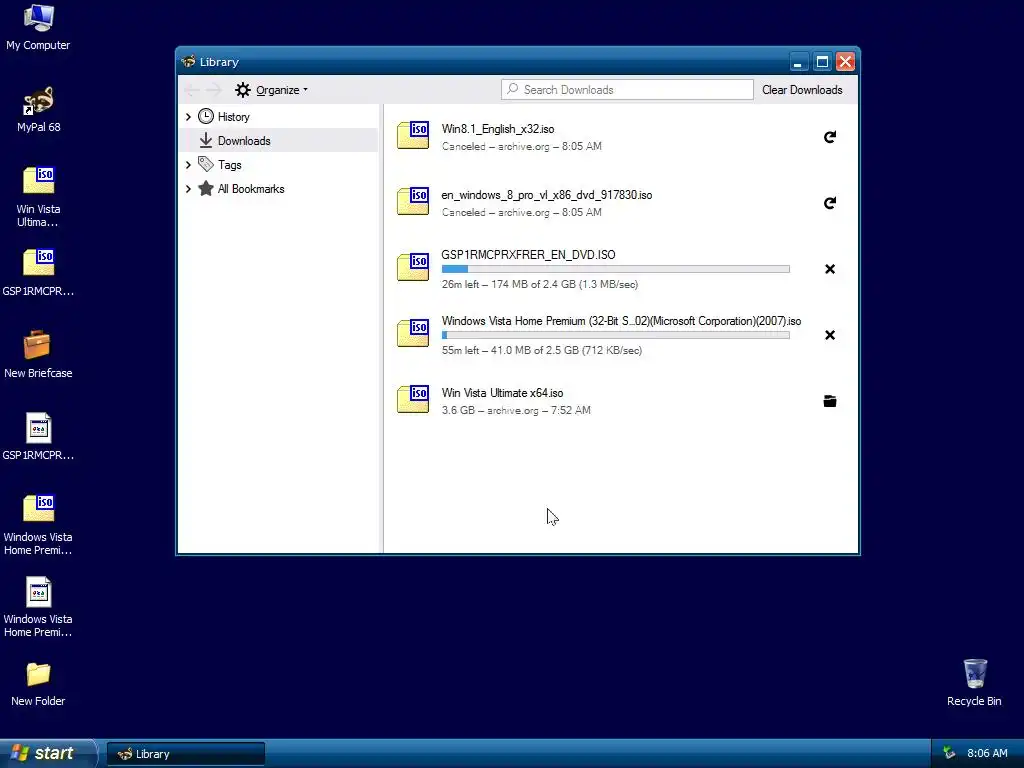1024x768 pixels.
Task: Open containing folder for Win Vista Ultimate x64.iso
Action: click(829, 401)
